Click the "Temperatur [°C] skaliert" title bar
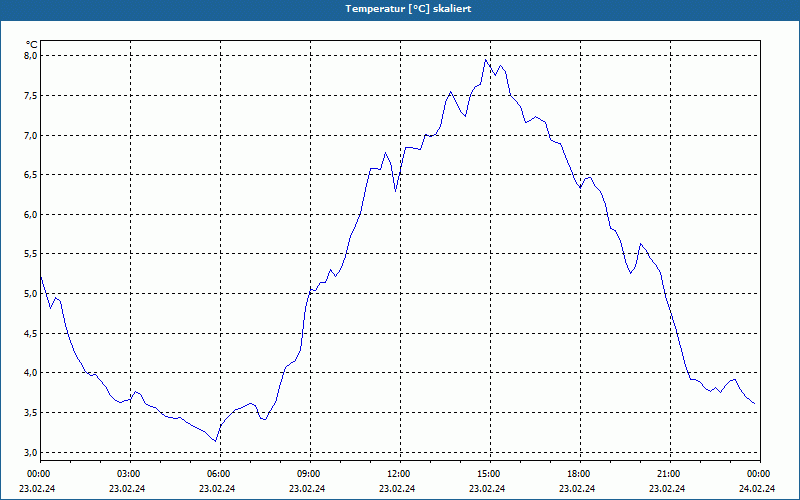 point(400,9)
